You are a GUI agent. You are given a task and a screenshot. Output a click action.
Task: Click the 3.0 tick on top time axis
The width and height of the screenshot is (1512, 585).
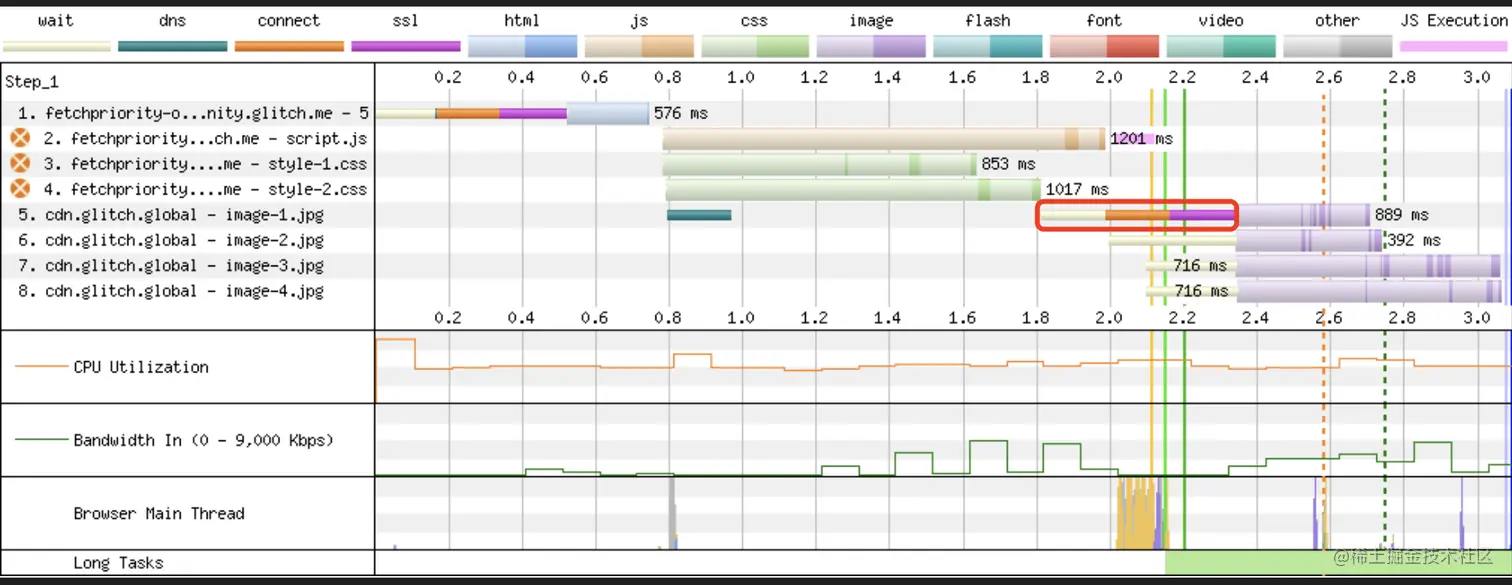(x=1476, y=77)
